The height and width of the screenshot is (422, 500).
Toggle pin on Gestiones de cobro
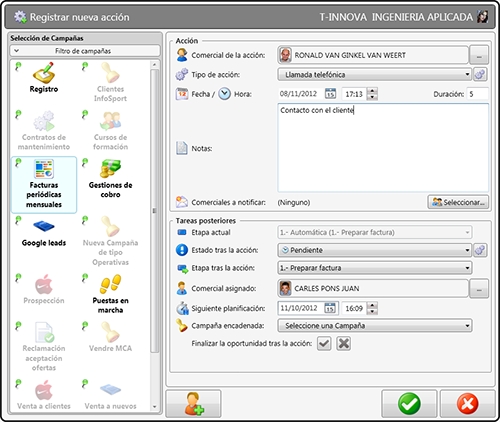tap(85, 163)
